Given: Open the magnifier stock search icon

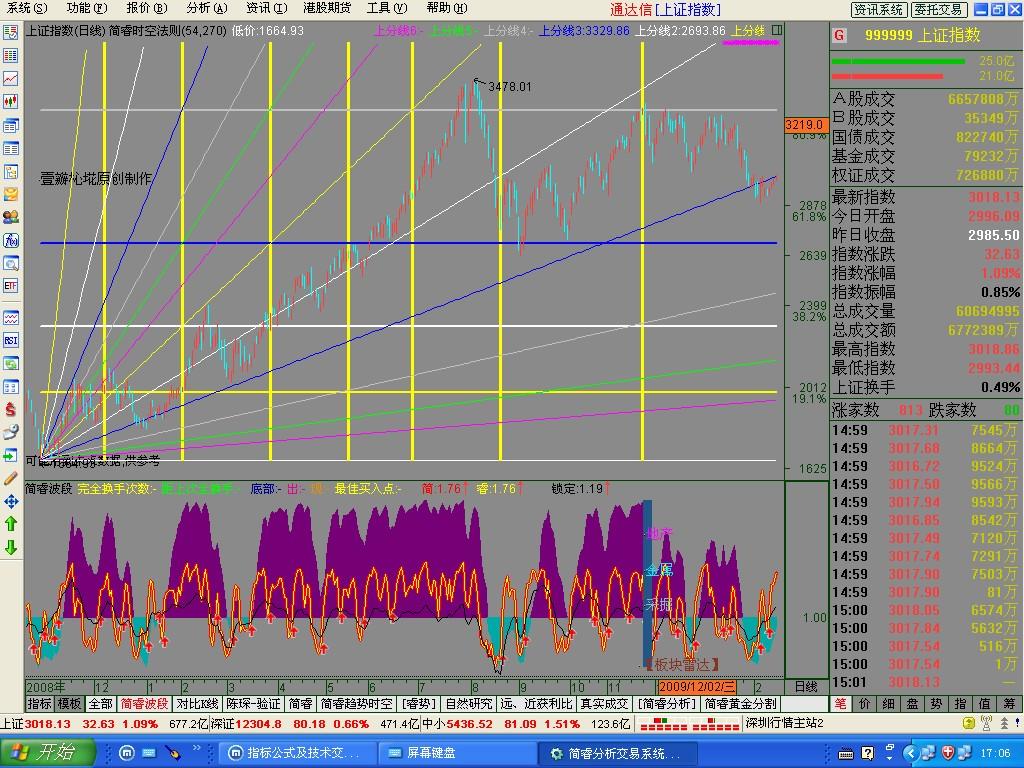Looking at the screenshot, I should pyautogui.click(x=10, y=263).
